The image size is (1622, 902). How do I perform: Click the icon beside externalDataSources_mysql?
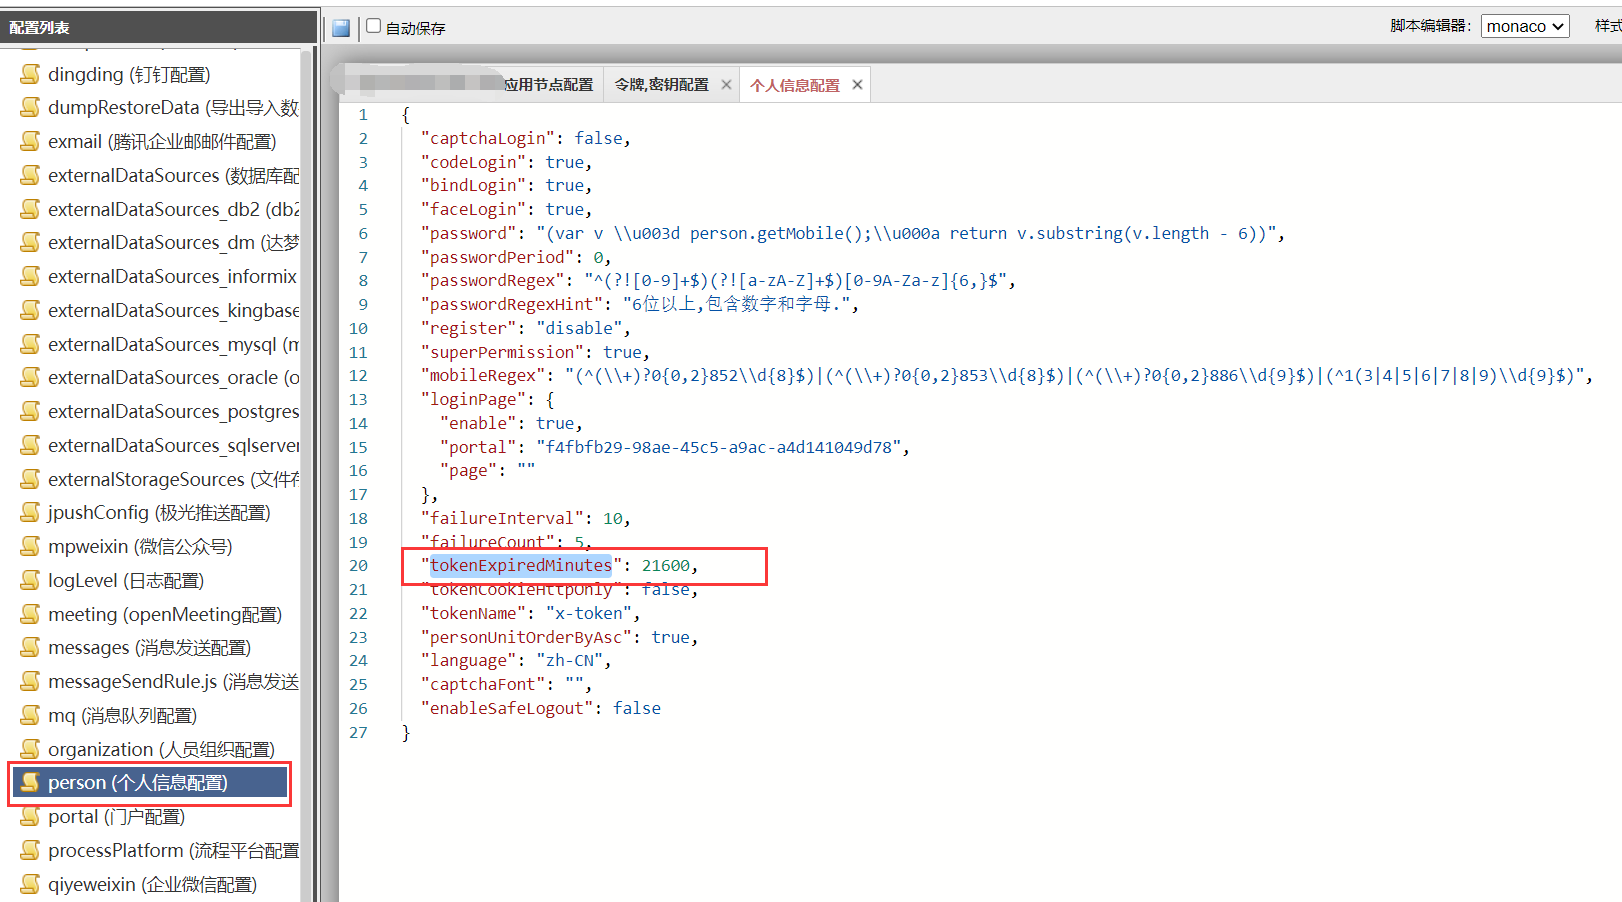click(x=31, y=344)
